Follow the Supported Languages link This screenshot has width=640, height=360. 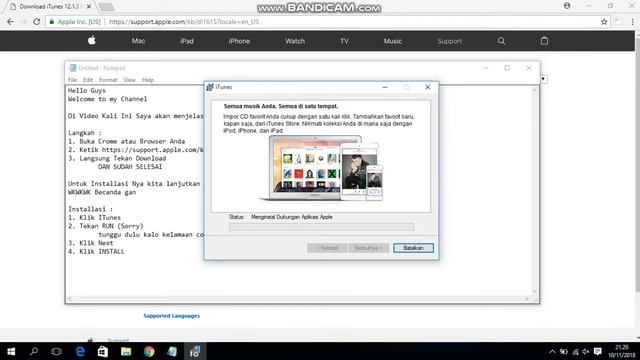coord(171,316)
